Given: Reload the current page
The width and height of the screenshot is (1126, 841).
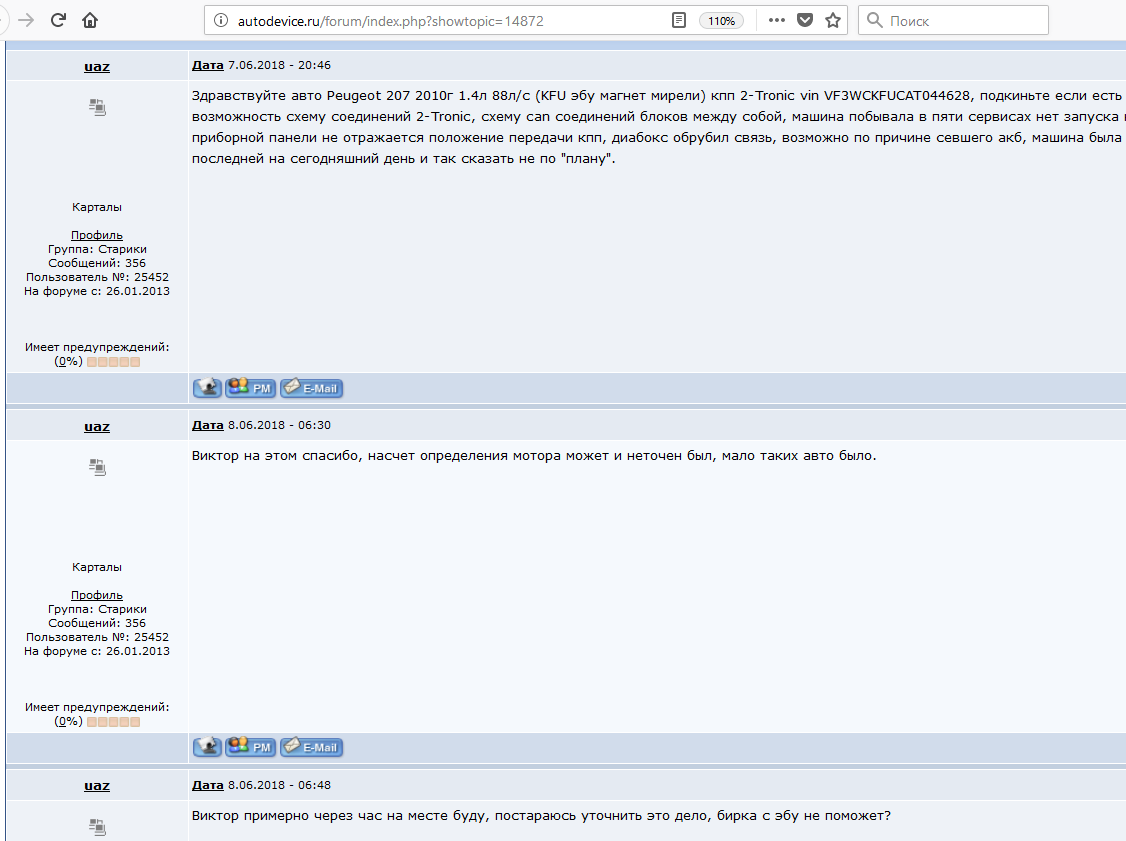Looking at the screenshot, I should 58,20.
